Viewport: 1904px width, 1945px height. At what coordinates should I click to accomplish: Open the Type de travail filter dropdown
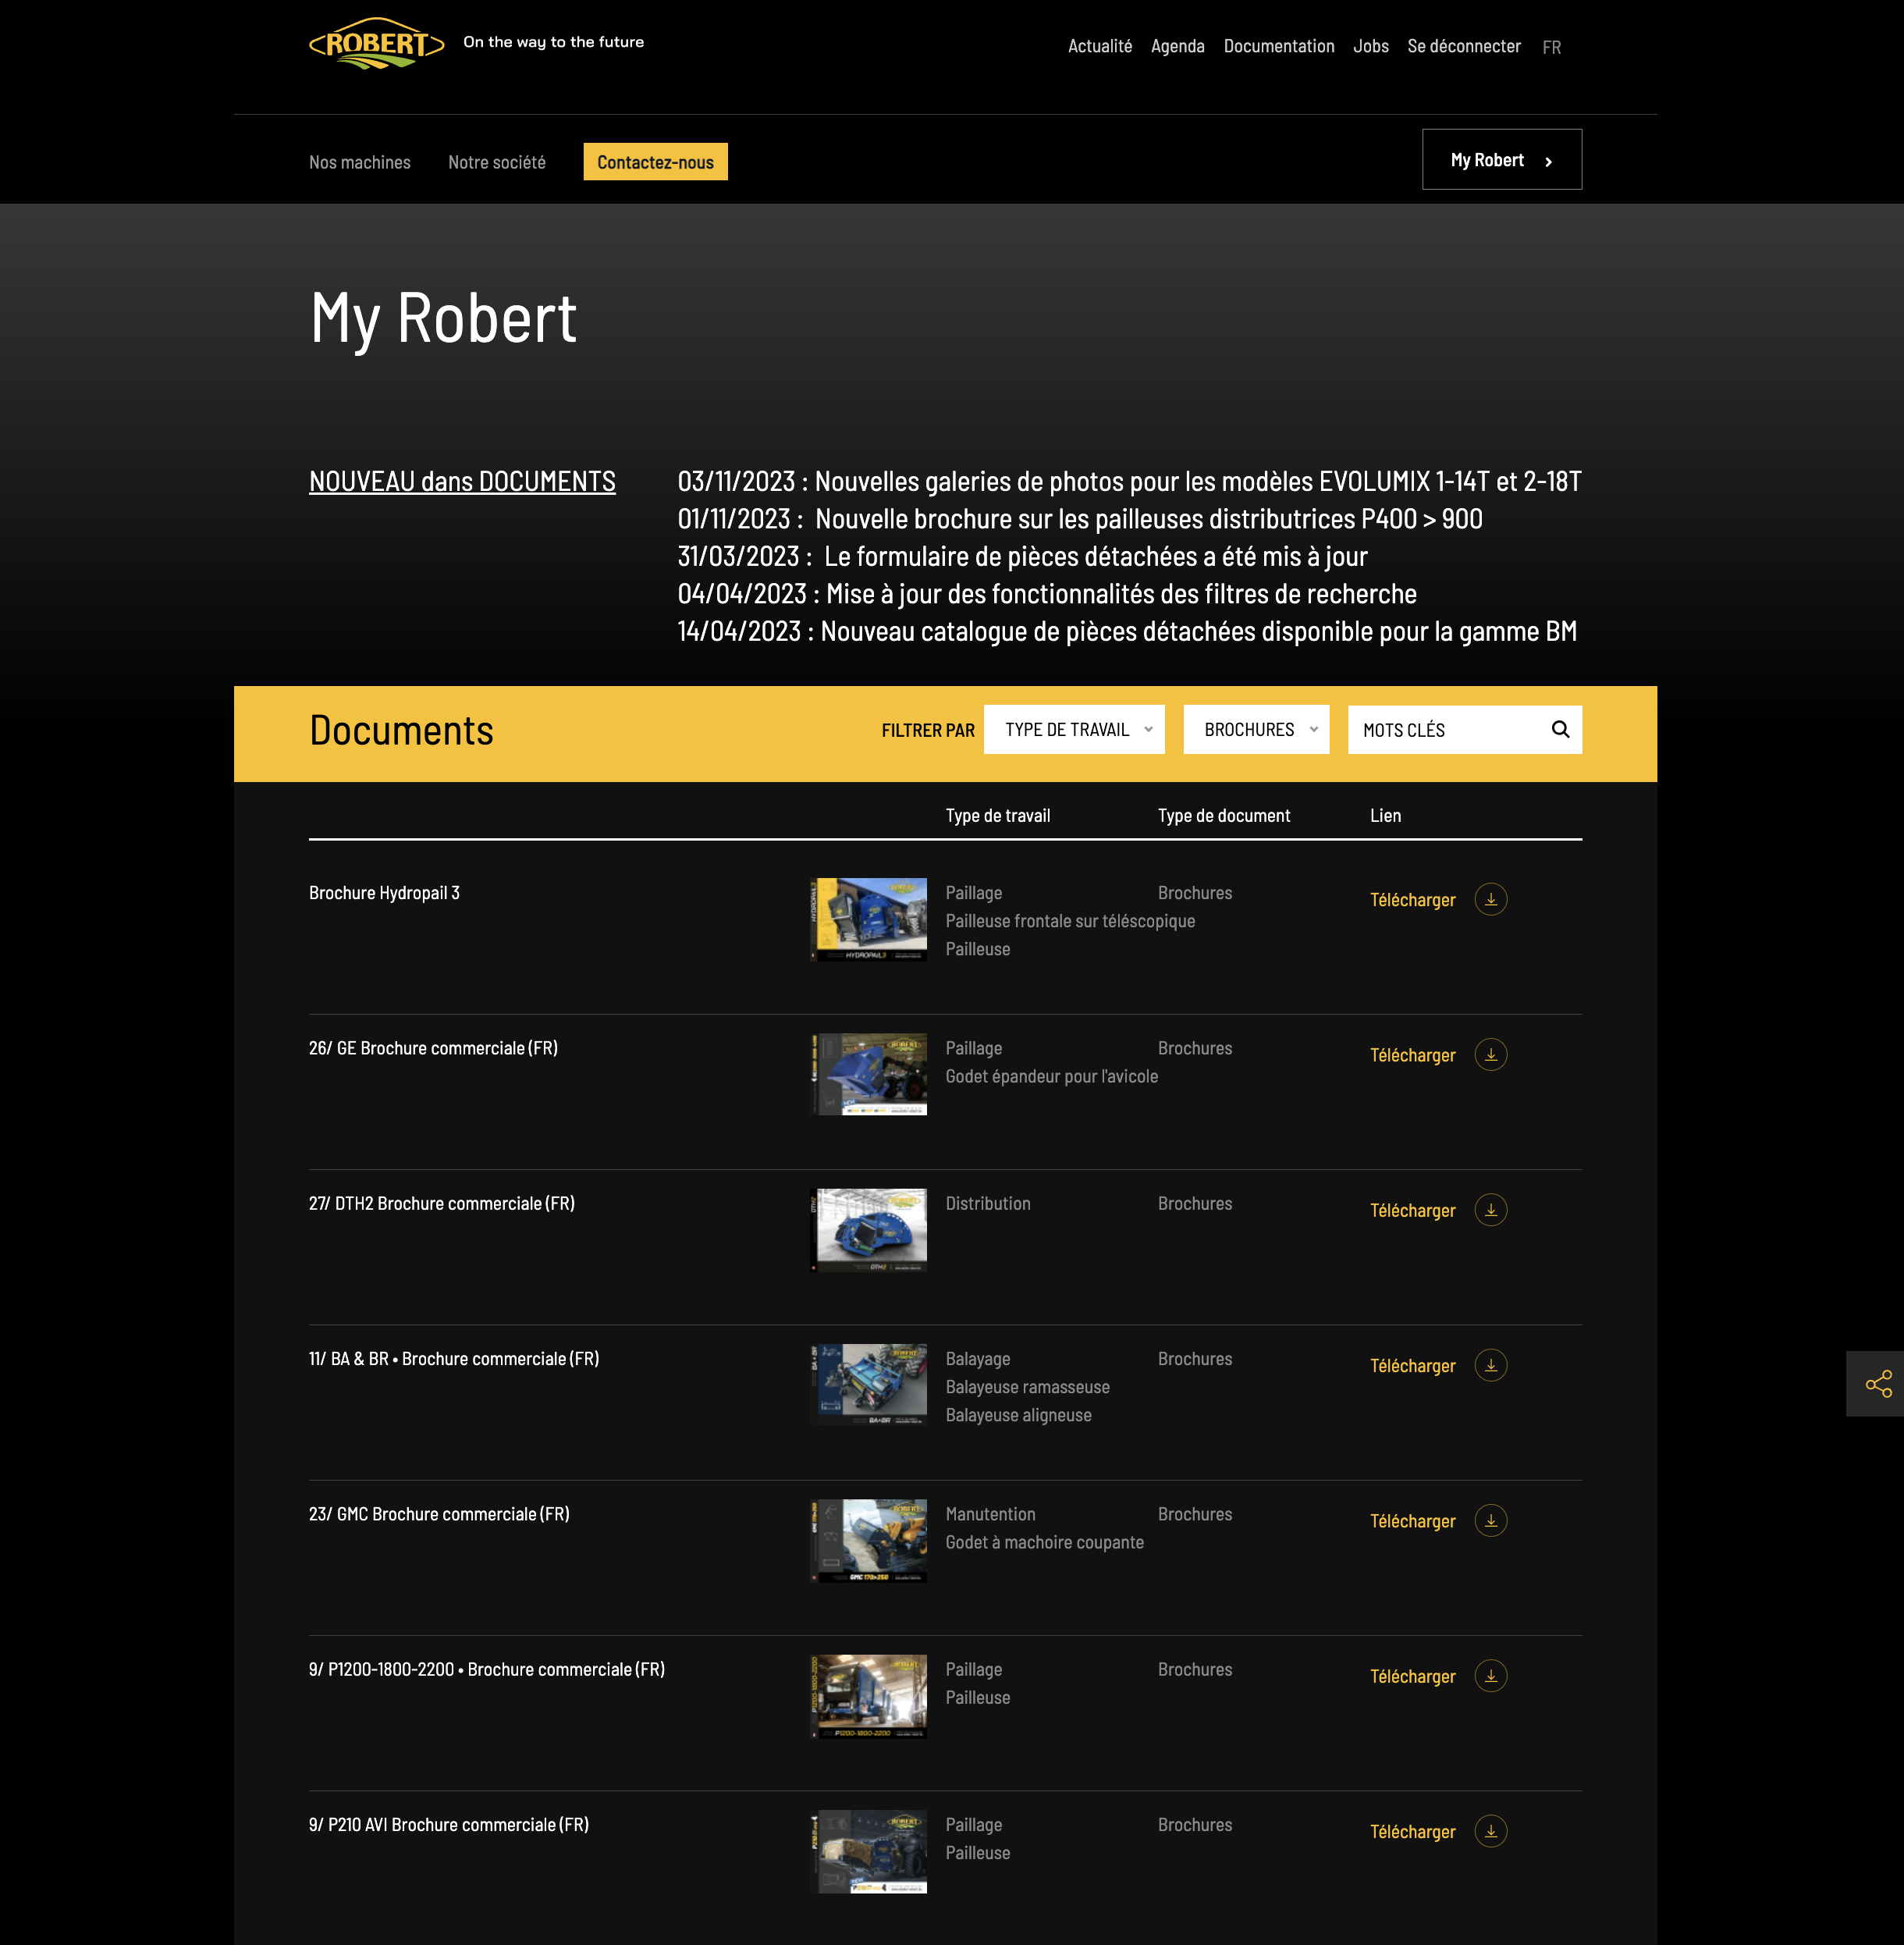click(x=1074, y=729)
